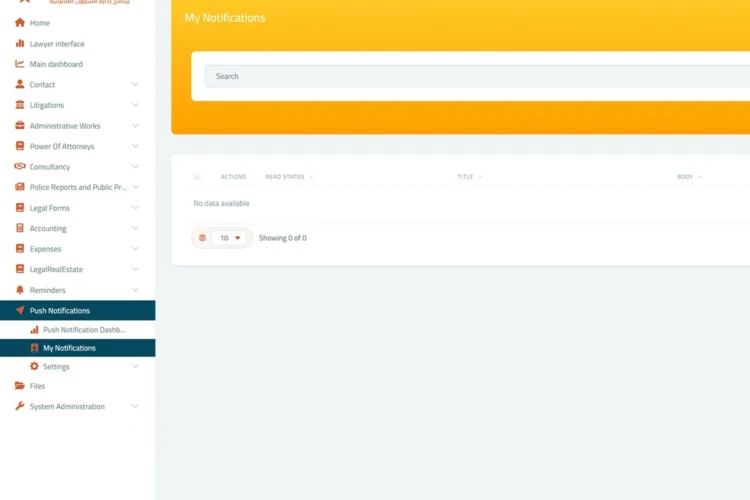The image size is (750, 500).
Task: Click the Push Notifications paper plane icon
Action: tap(20, 310)
